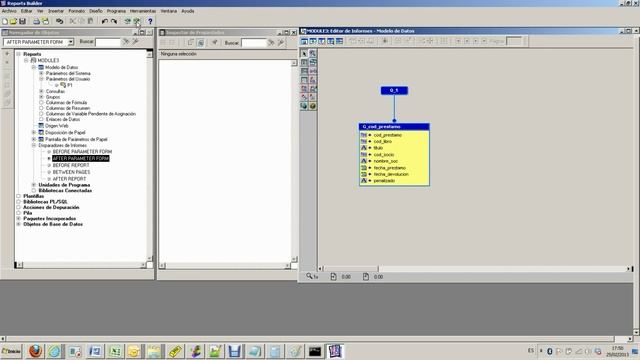Expand Objetos de Base de Datos node
Image resolution: width=640 pixels, height=360 pixels.
pyautogui.click(x=18, y=224)
